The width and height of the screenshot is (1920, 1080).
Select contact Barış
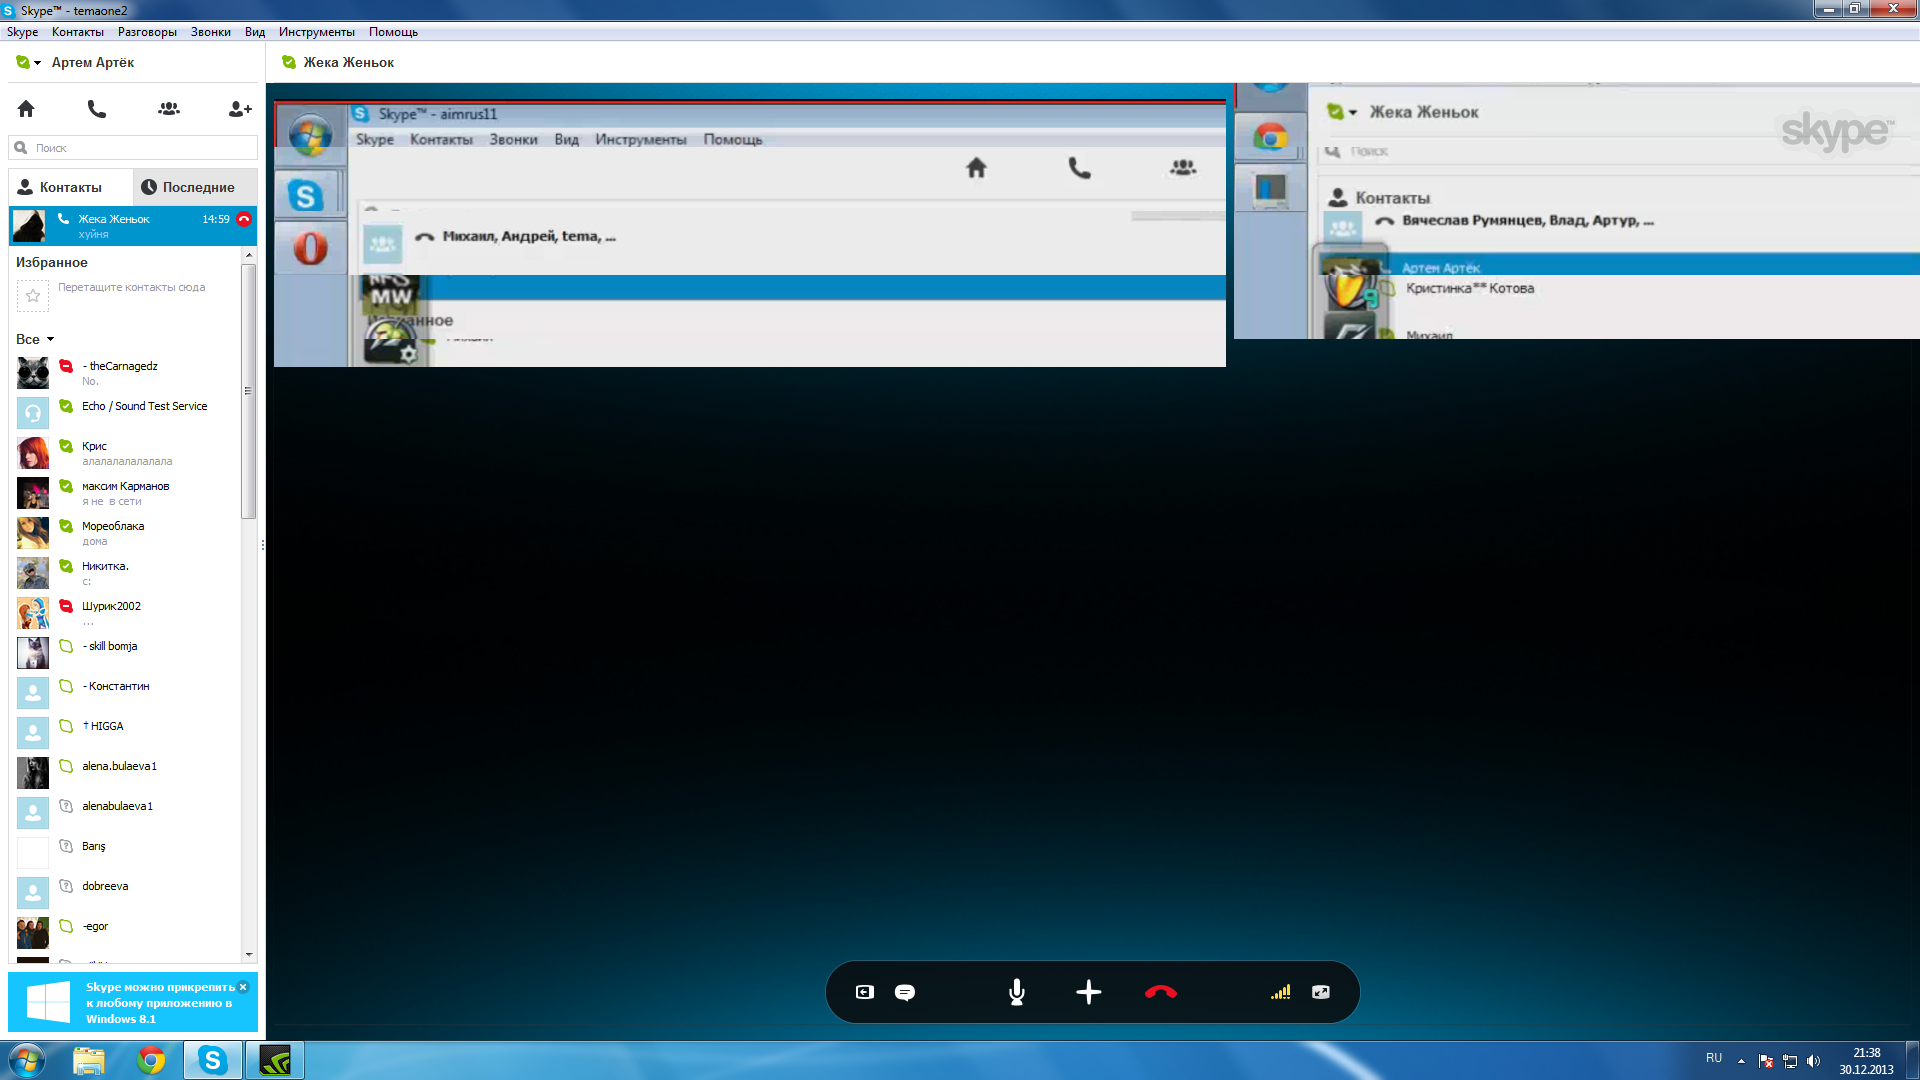[125, 853]
